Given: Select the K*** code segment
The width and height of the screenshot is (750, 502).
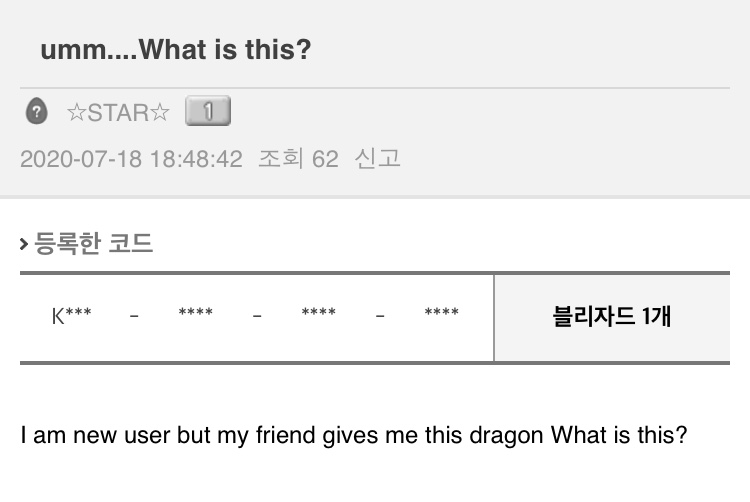Looking at the screenshot, I should click(x=72, y=317).
